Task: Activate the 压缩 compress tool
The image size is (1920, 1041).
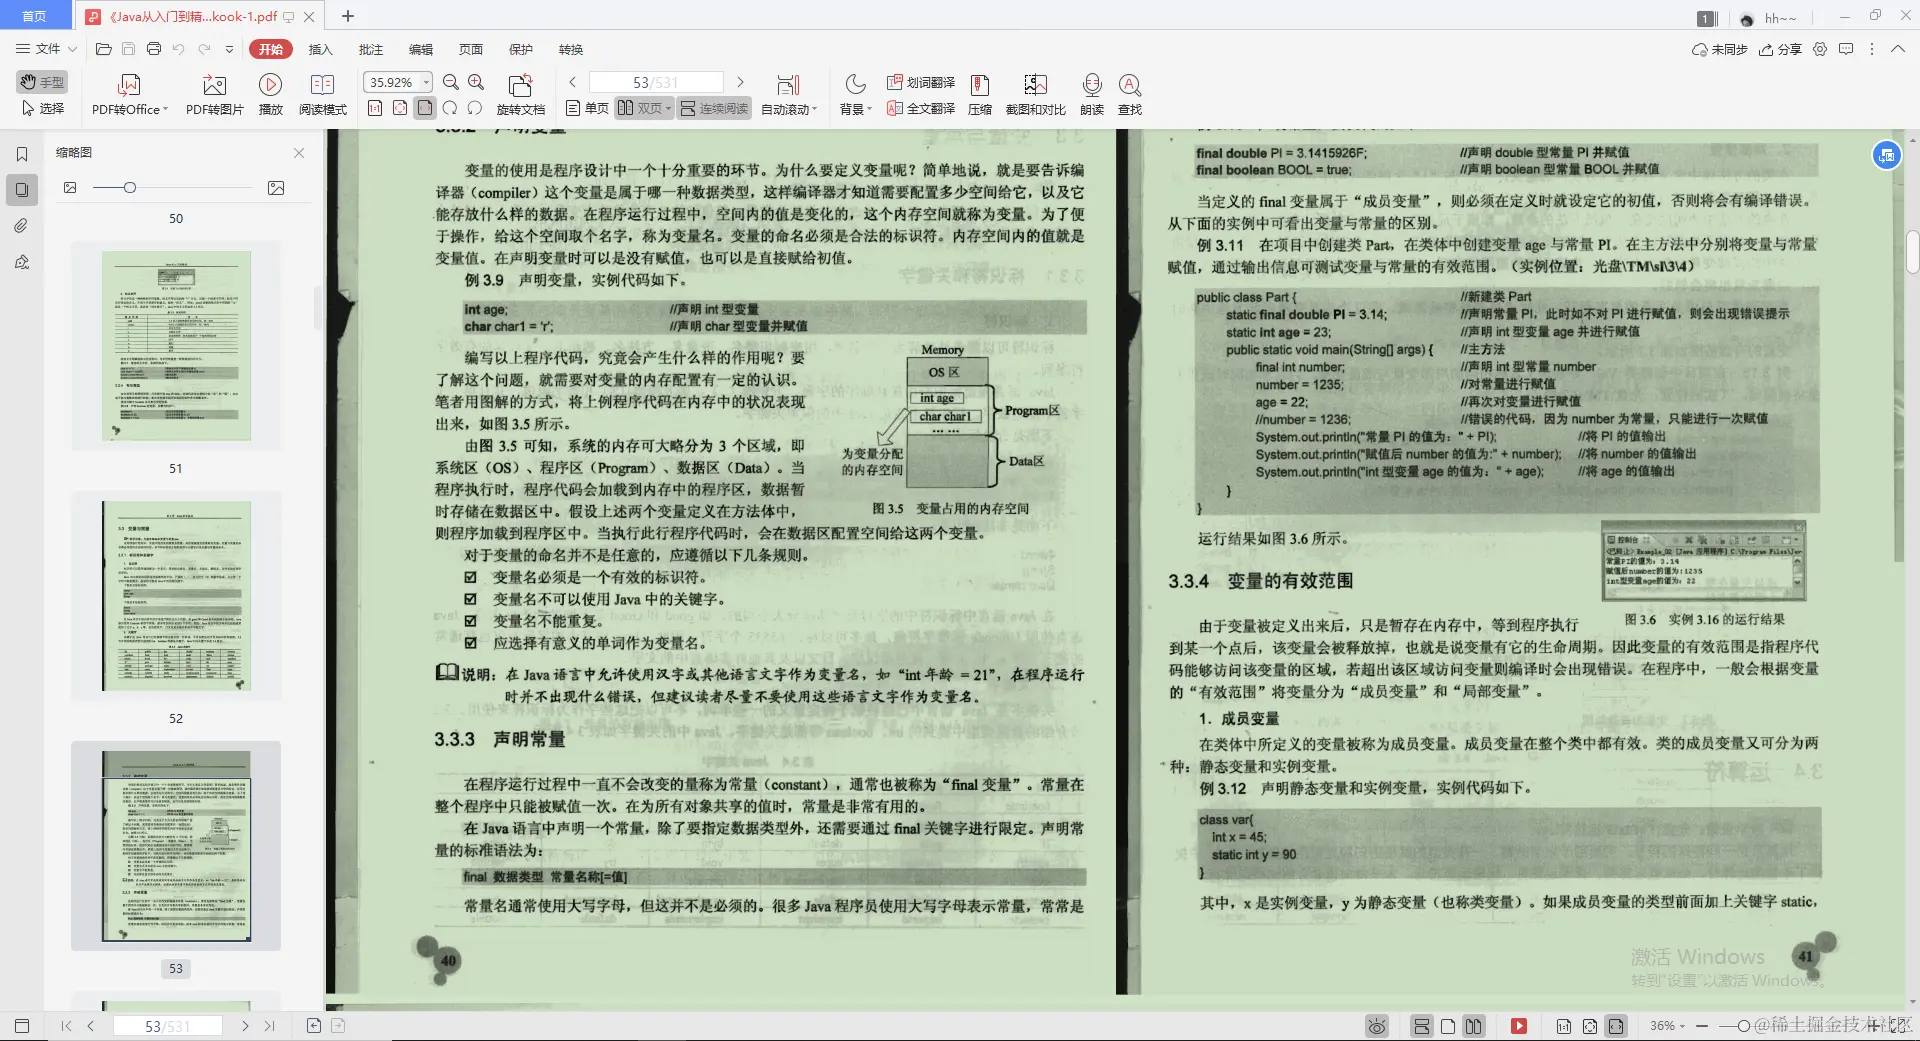Action: (978, 93)
